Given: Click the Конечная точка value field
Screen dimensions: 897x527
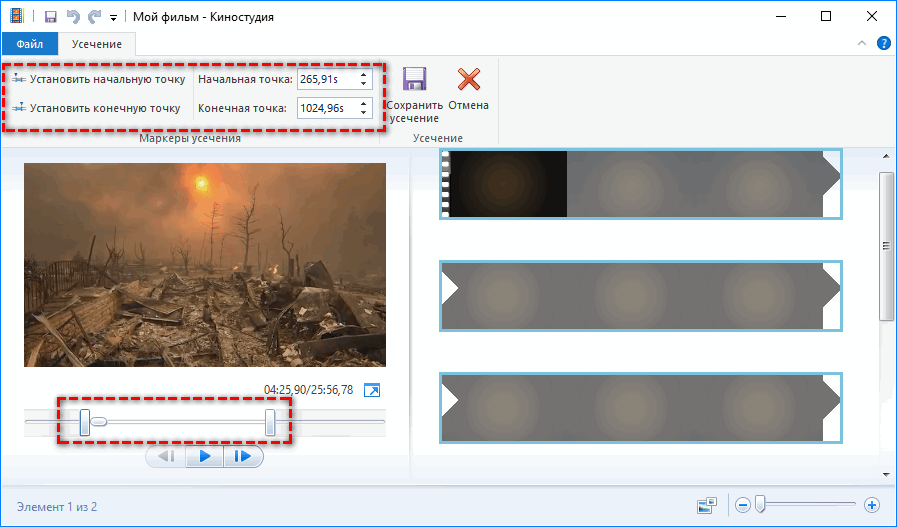Looking at the screenshot, I should point(327,108).
